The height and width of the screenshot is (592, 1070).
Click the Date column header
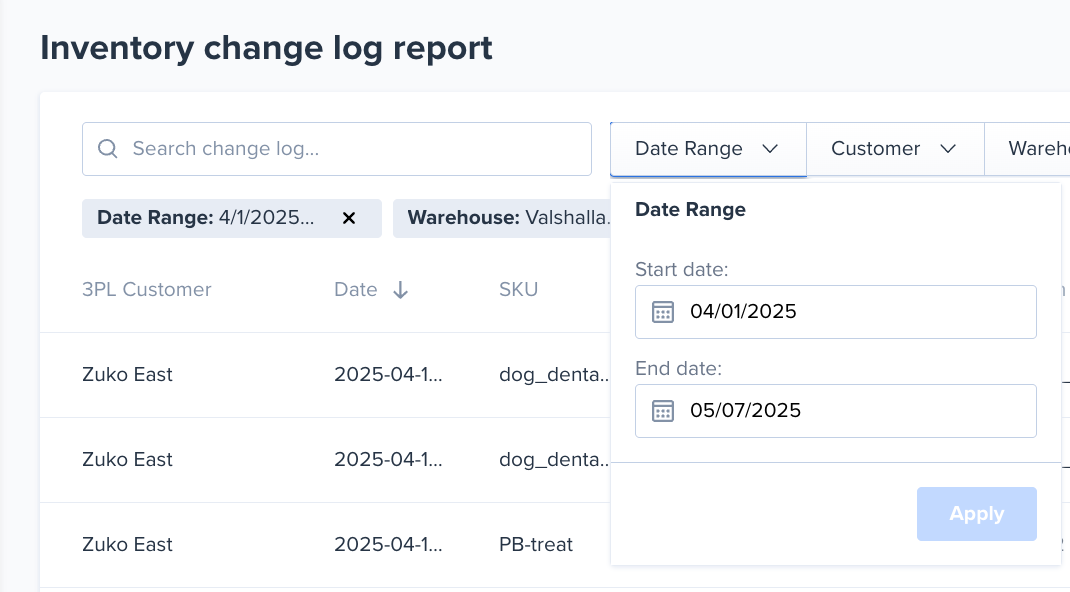tap(356, 290)
